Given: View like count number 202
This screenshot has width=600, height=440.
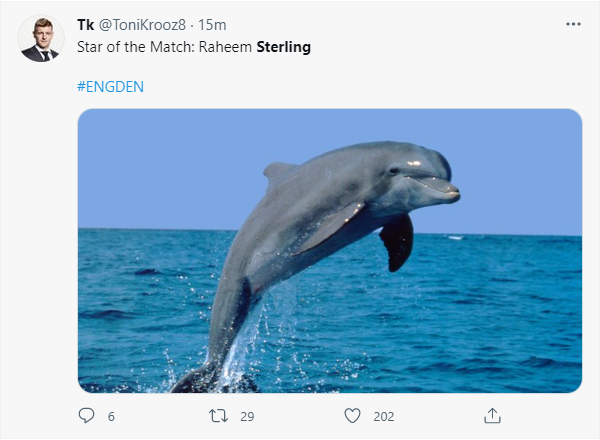Looking at the screenshot, I should (x=384, y=416).
